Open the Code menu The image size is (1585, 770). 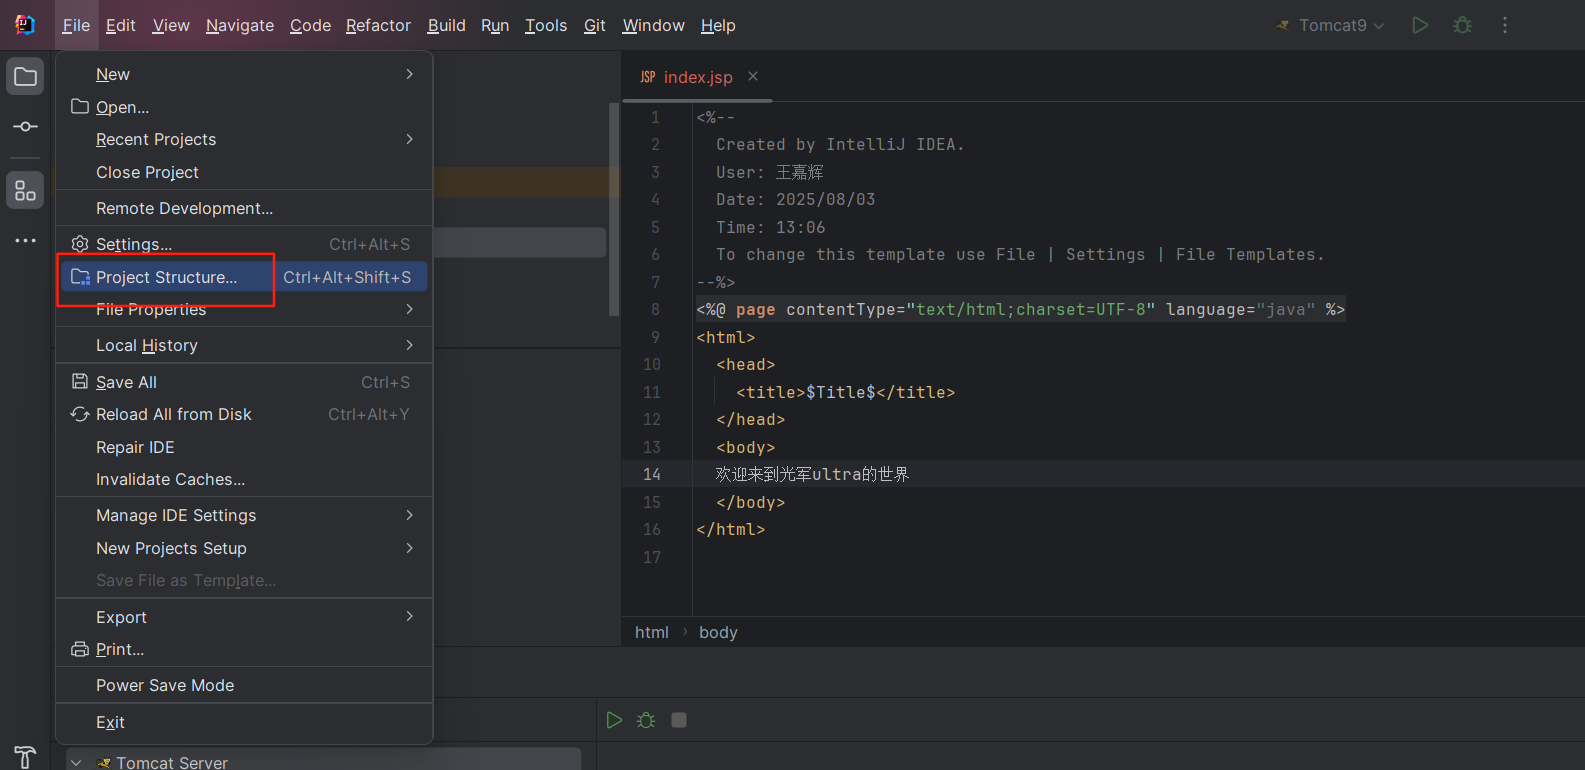[x=310, y=25]
